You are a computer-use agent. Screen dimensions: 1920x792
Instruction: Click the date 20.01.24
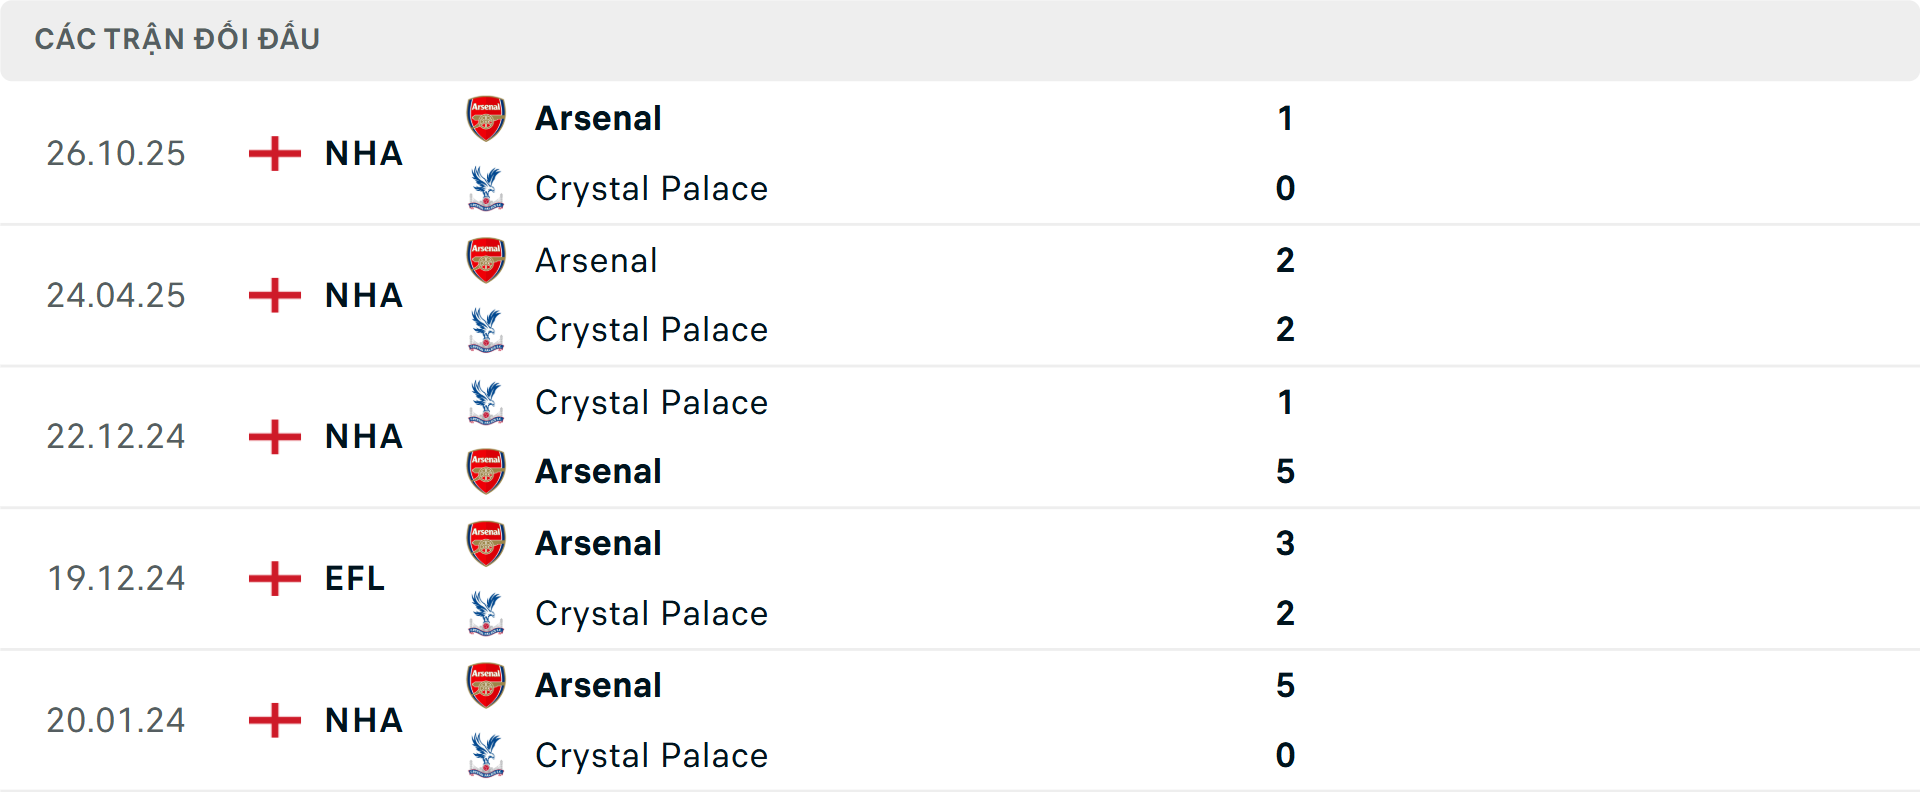pyautogui.click(x=116, y=720)
